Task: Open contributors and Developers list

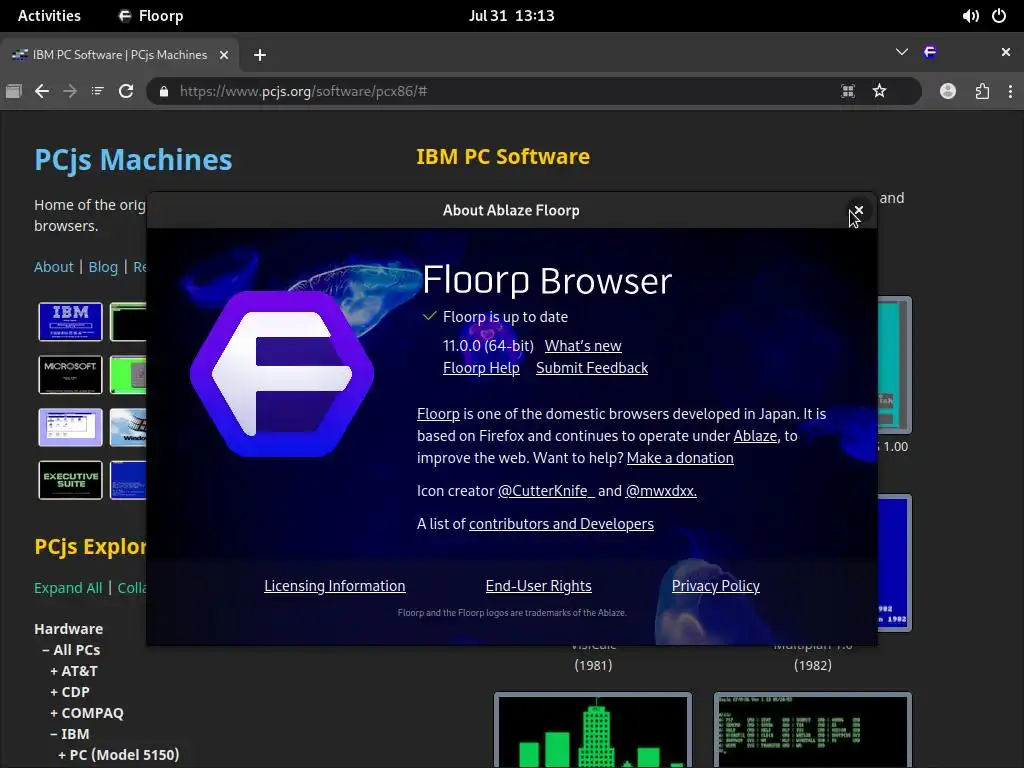Action: (x=561, y=524)
